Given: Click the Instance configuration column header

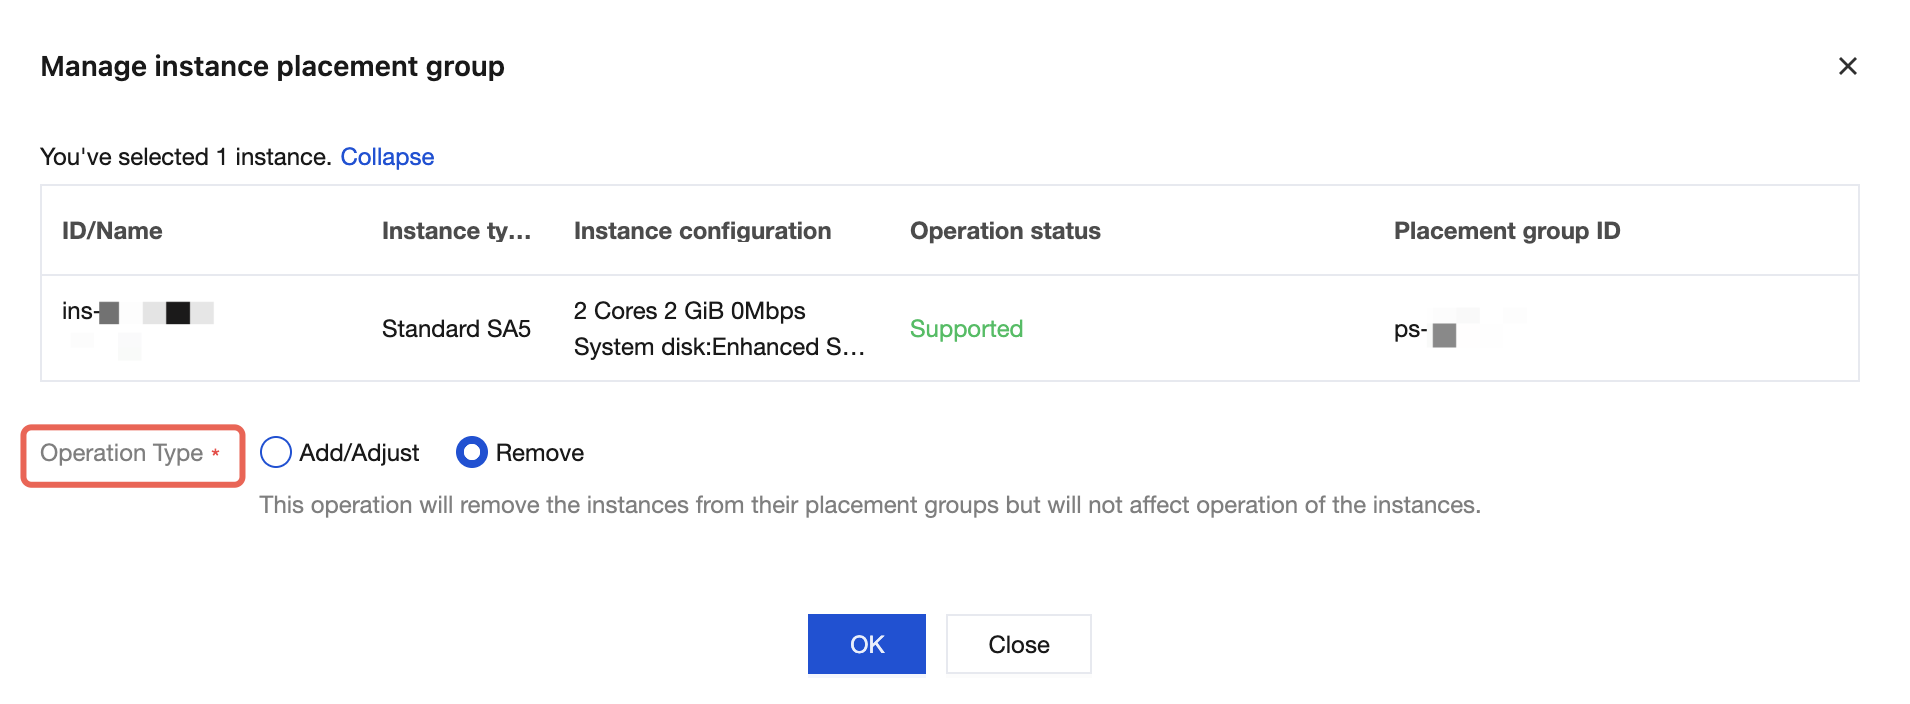Looking at the screenshot, I should pos(702,231).
